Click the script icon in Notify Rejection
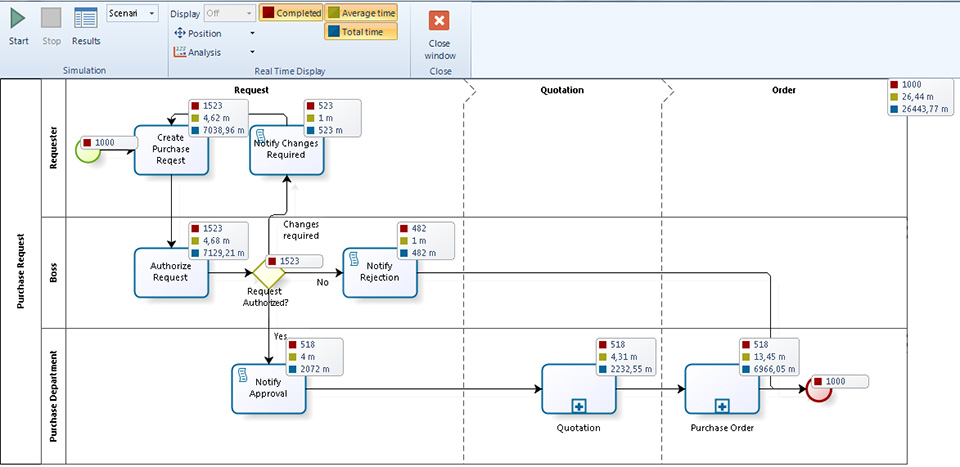Image resolution: width=960 pixels, height=467 pixels. point(353,260)
